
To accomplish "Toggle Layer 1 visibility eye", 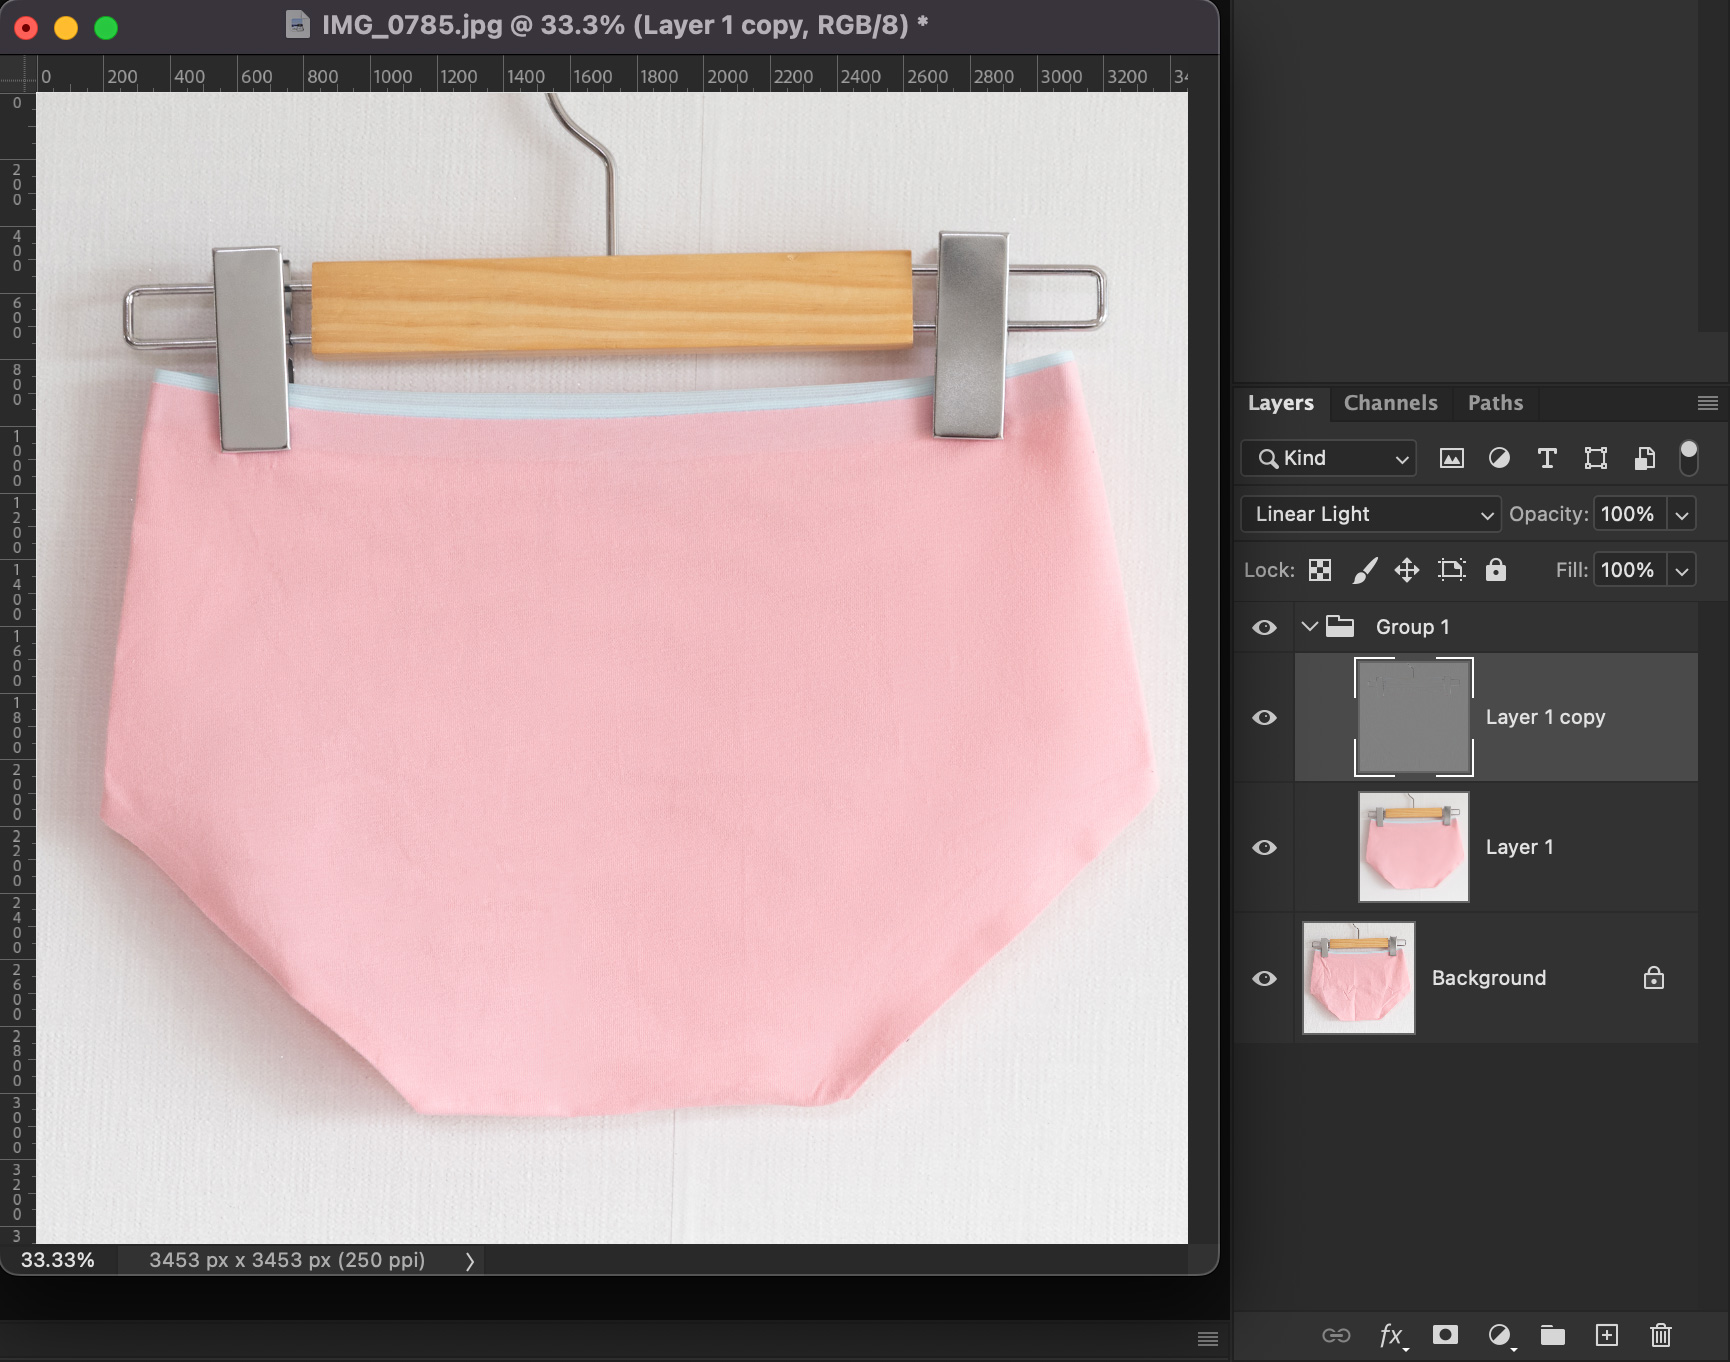I will click(1264, 847).
